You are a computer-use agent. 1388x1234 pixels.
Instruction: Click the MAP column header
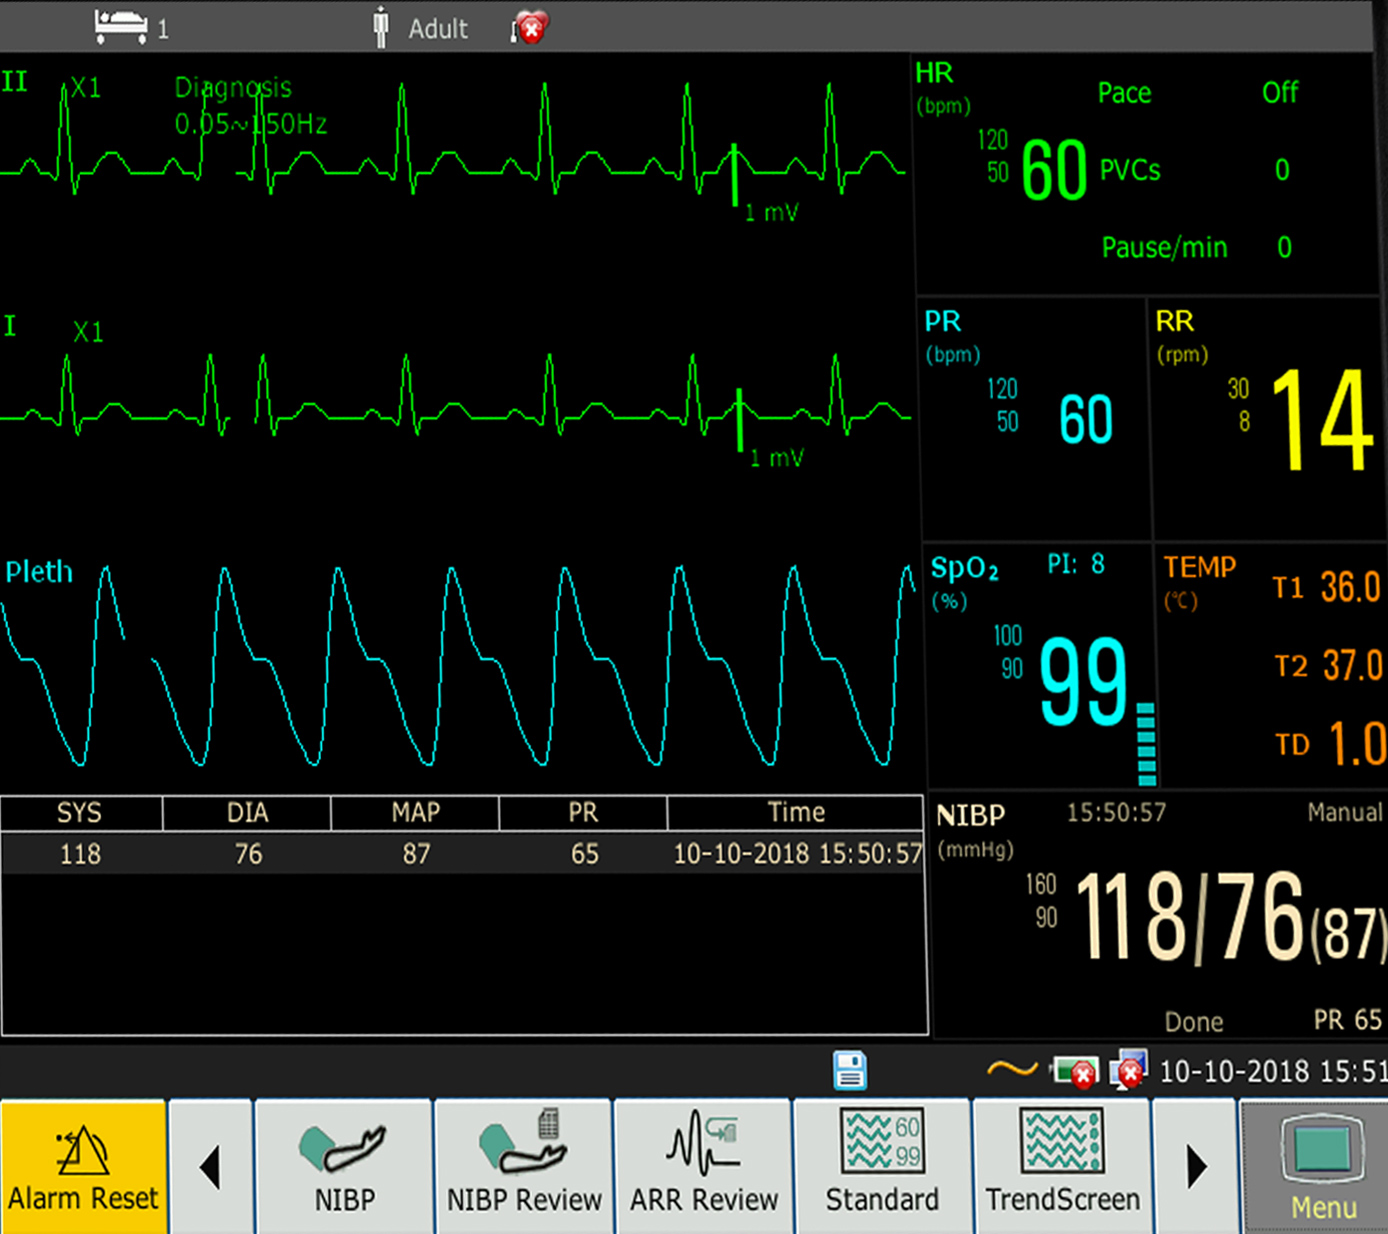point(415,813)
